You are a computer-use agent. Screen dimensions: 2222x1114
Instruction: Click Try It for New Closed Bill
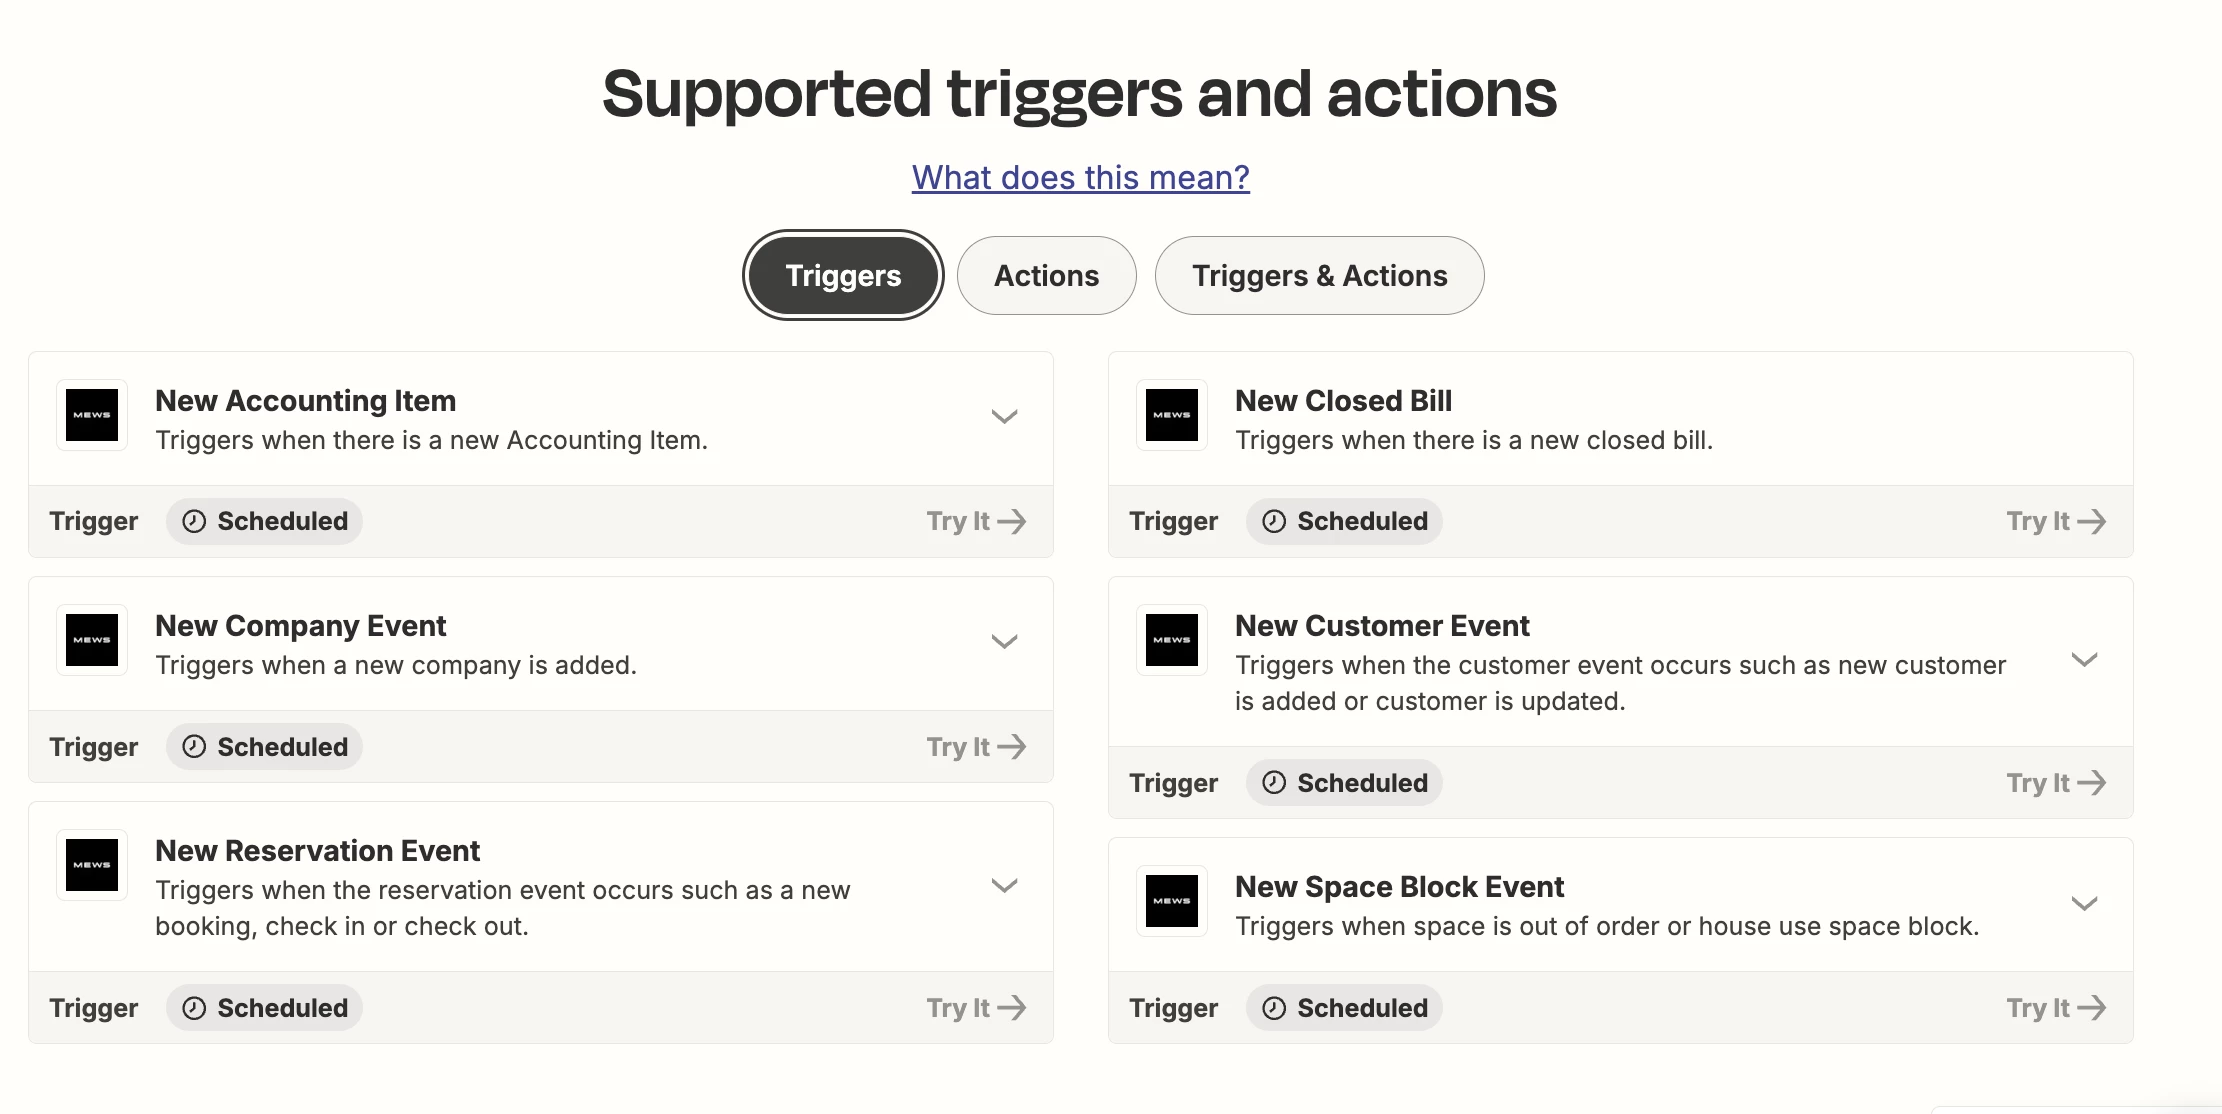click(2055, 521)
